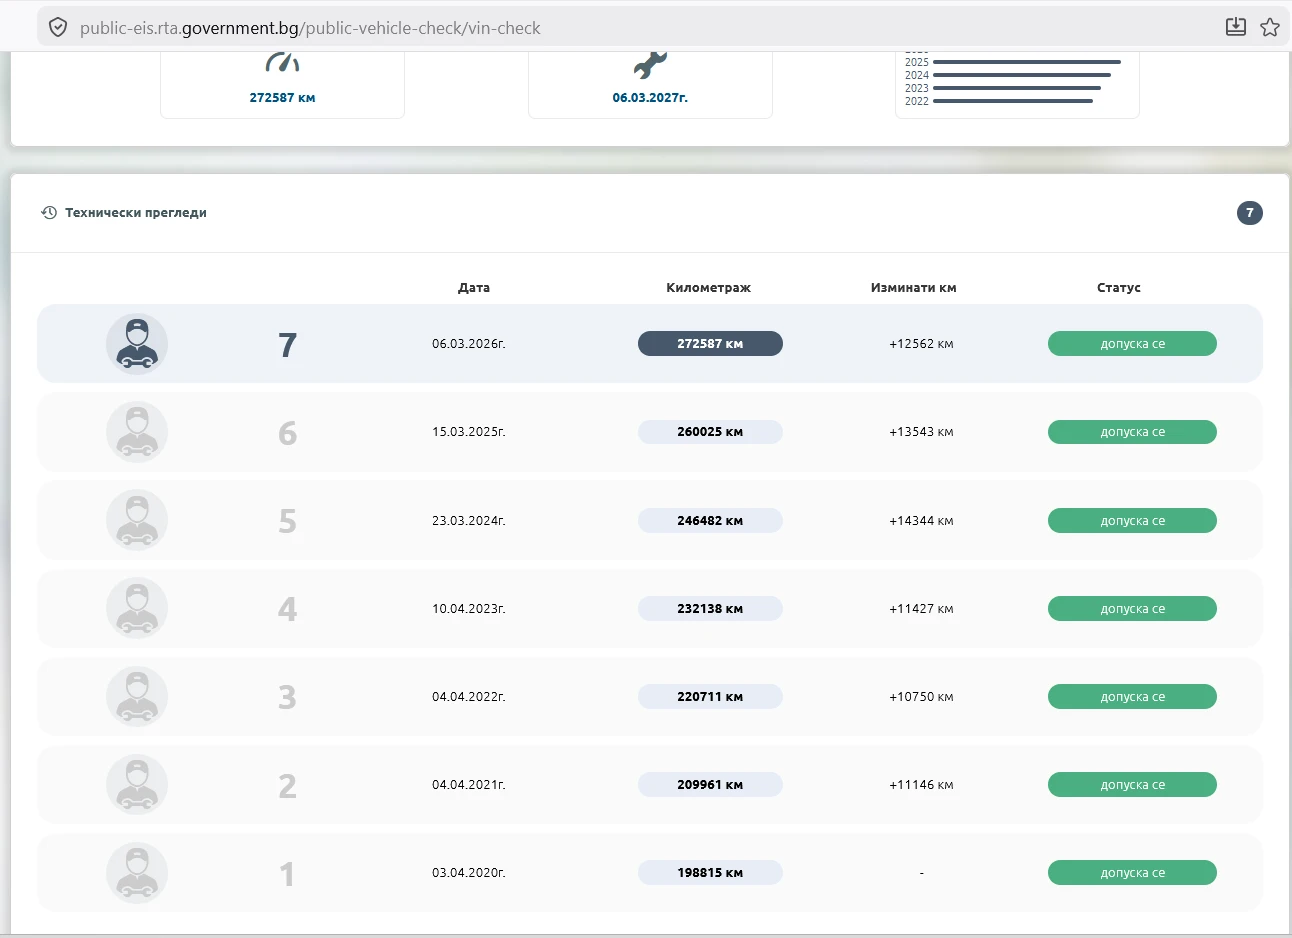Click допуска се status for 15.03.2025
This screenshot has width=1292, height=938.
1132,432
